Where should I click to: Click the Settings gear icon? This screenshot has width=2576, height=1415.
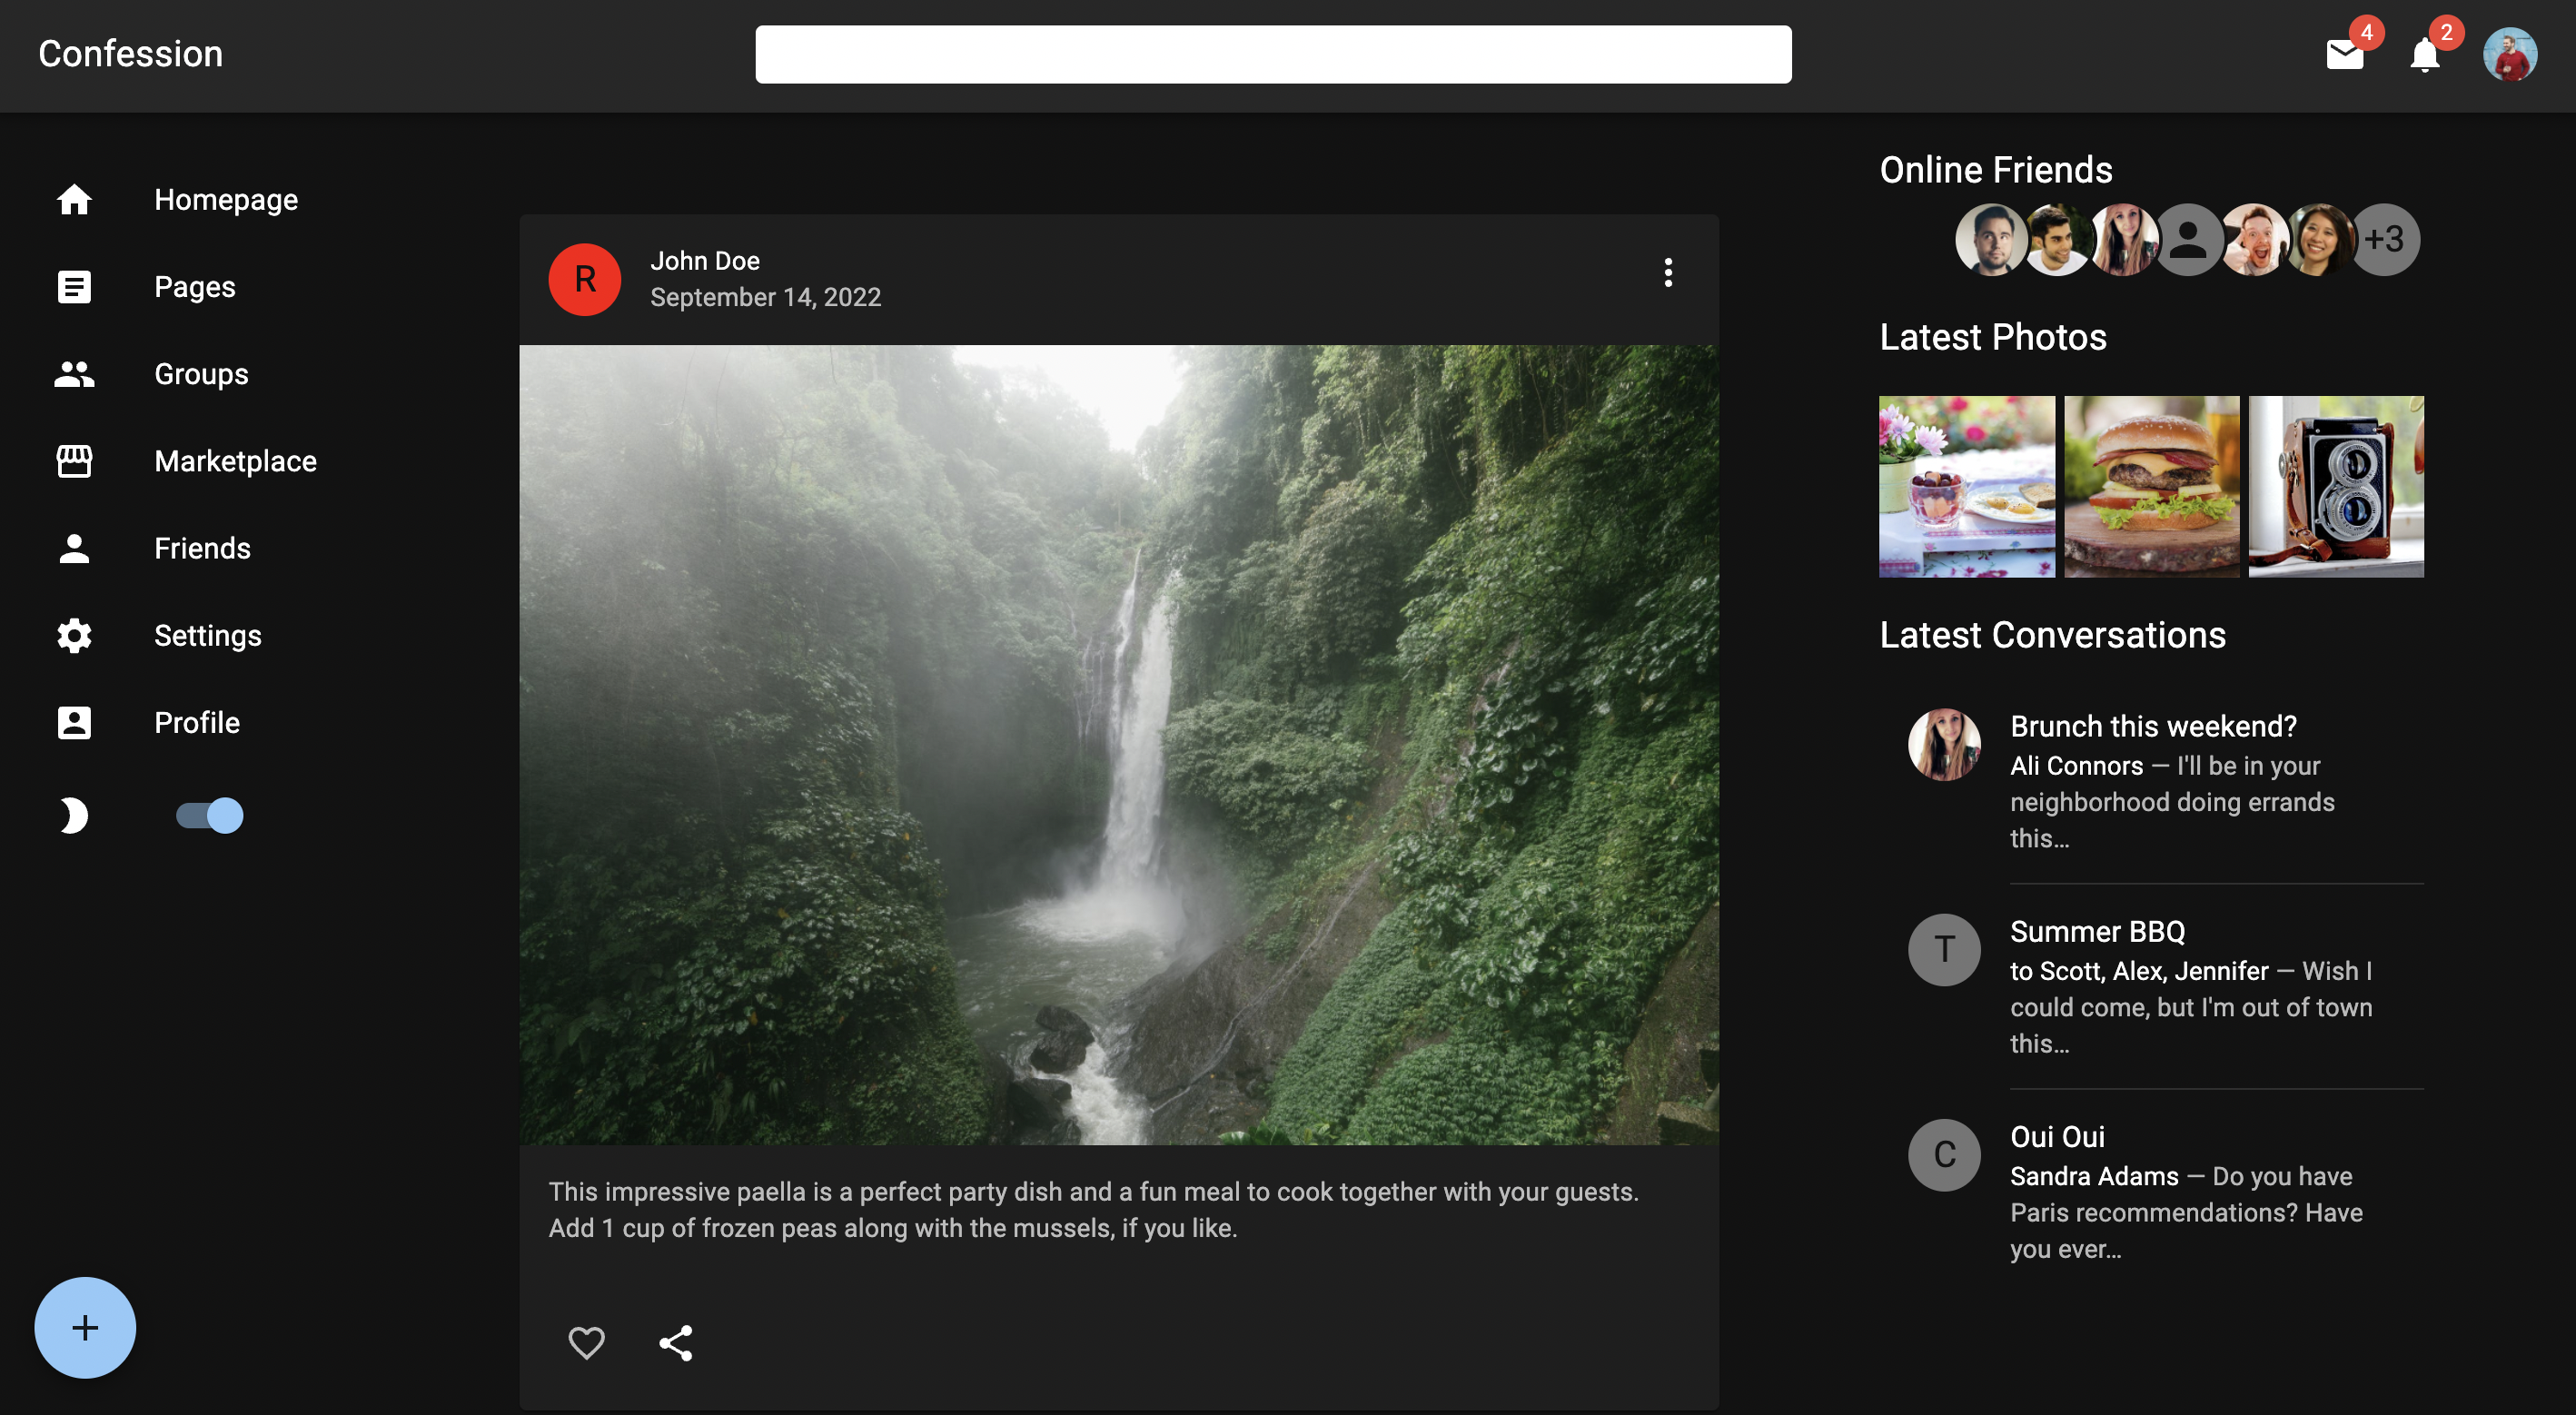click(x=74, y=635)
